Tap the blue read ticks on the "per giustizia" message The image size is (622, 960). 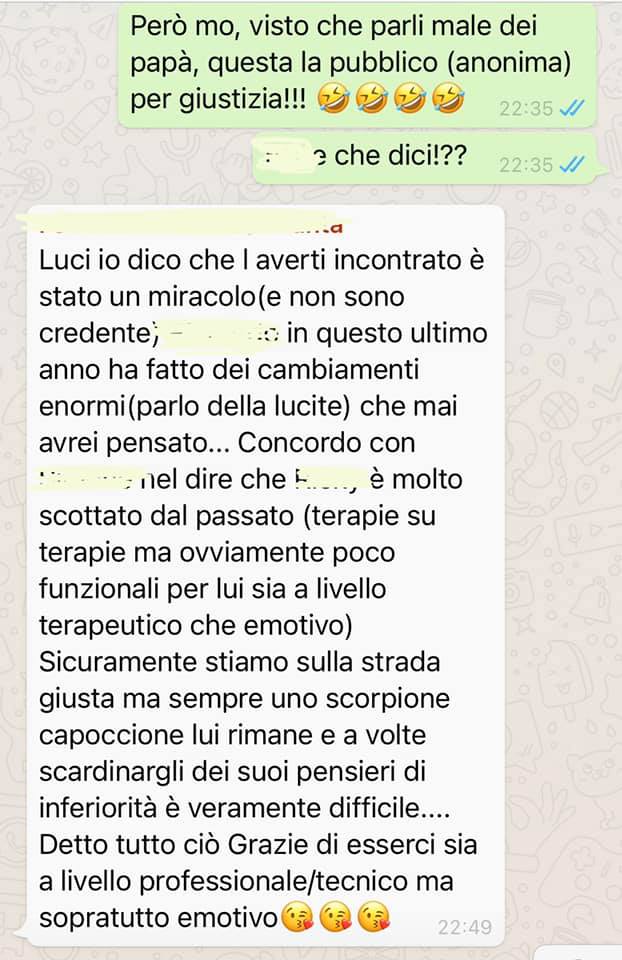coord(572,108)
